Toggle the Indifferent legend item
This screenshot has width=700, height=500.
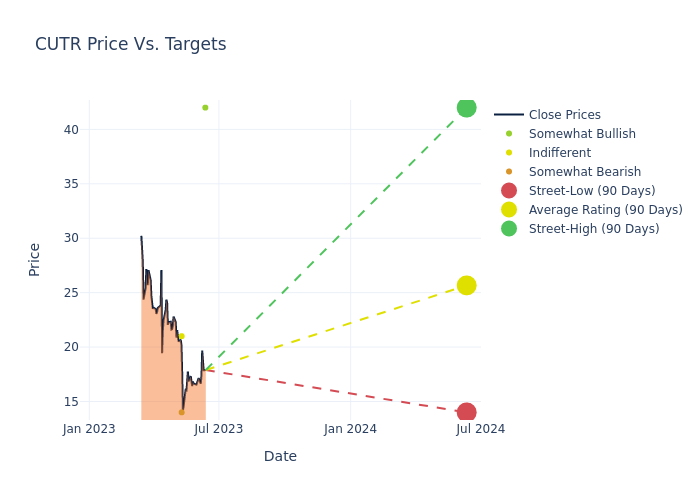[559, 153]
